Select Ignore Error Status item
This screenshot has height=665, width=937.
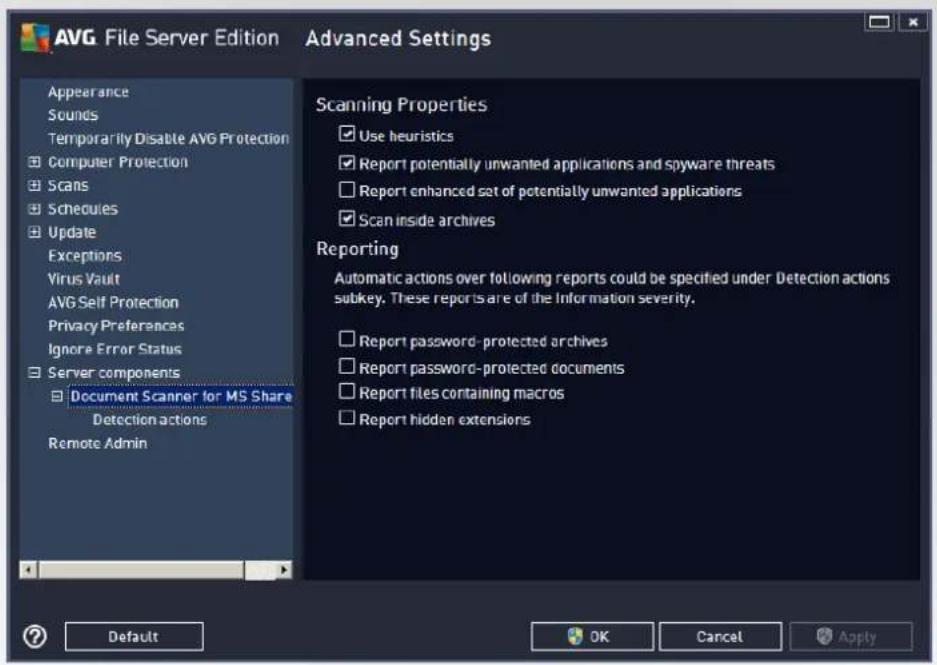115,349
